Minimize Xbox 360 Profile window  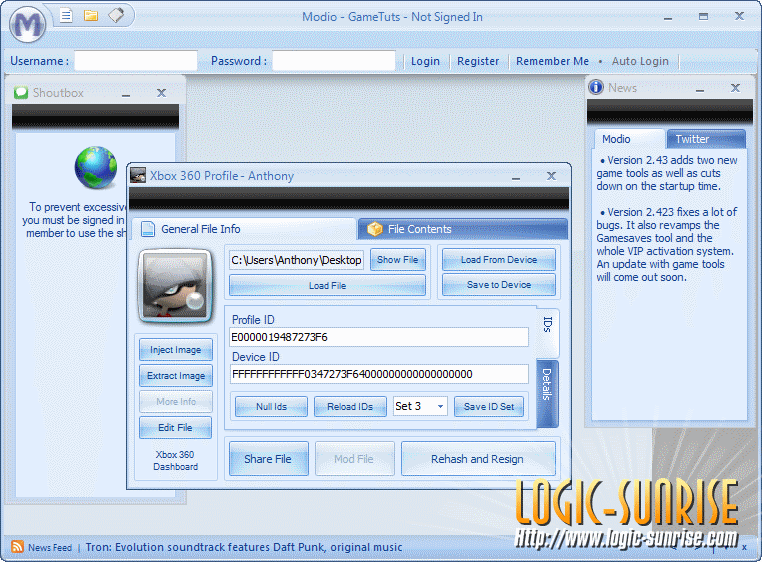pos(516,178)
